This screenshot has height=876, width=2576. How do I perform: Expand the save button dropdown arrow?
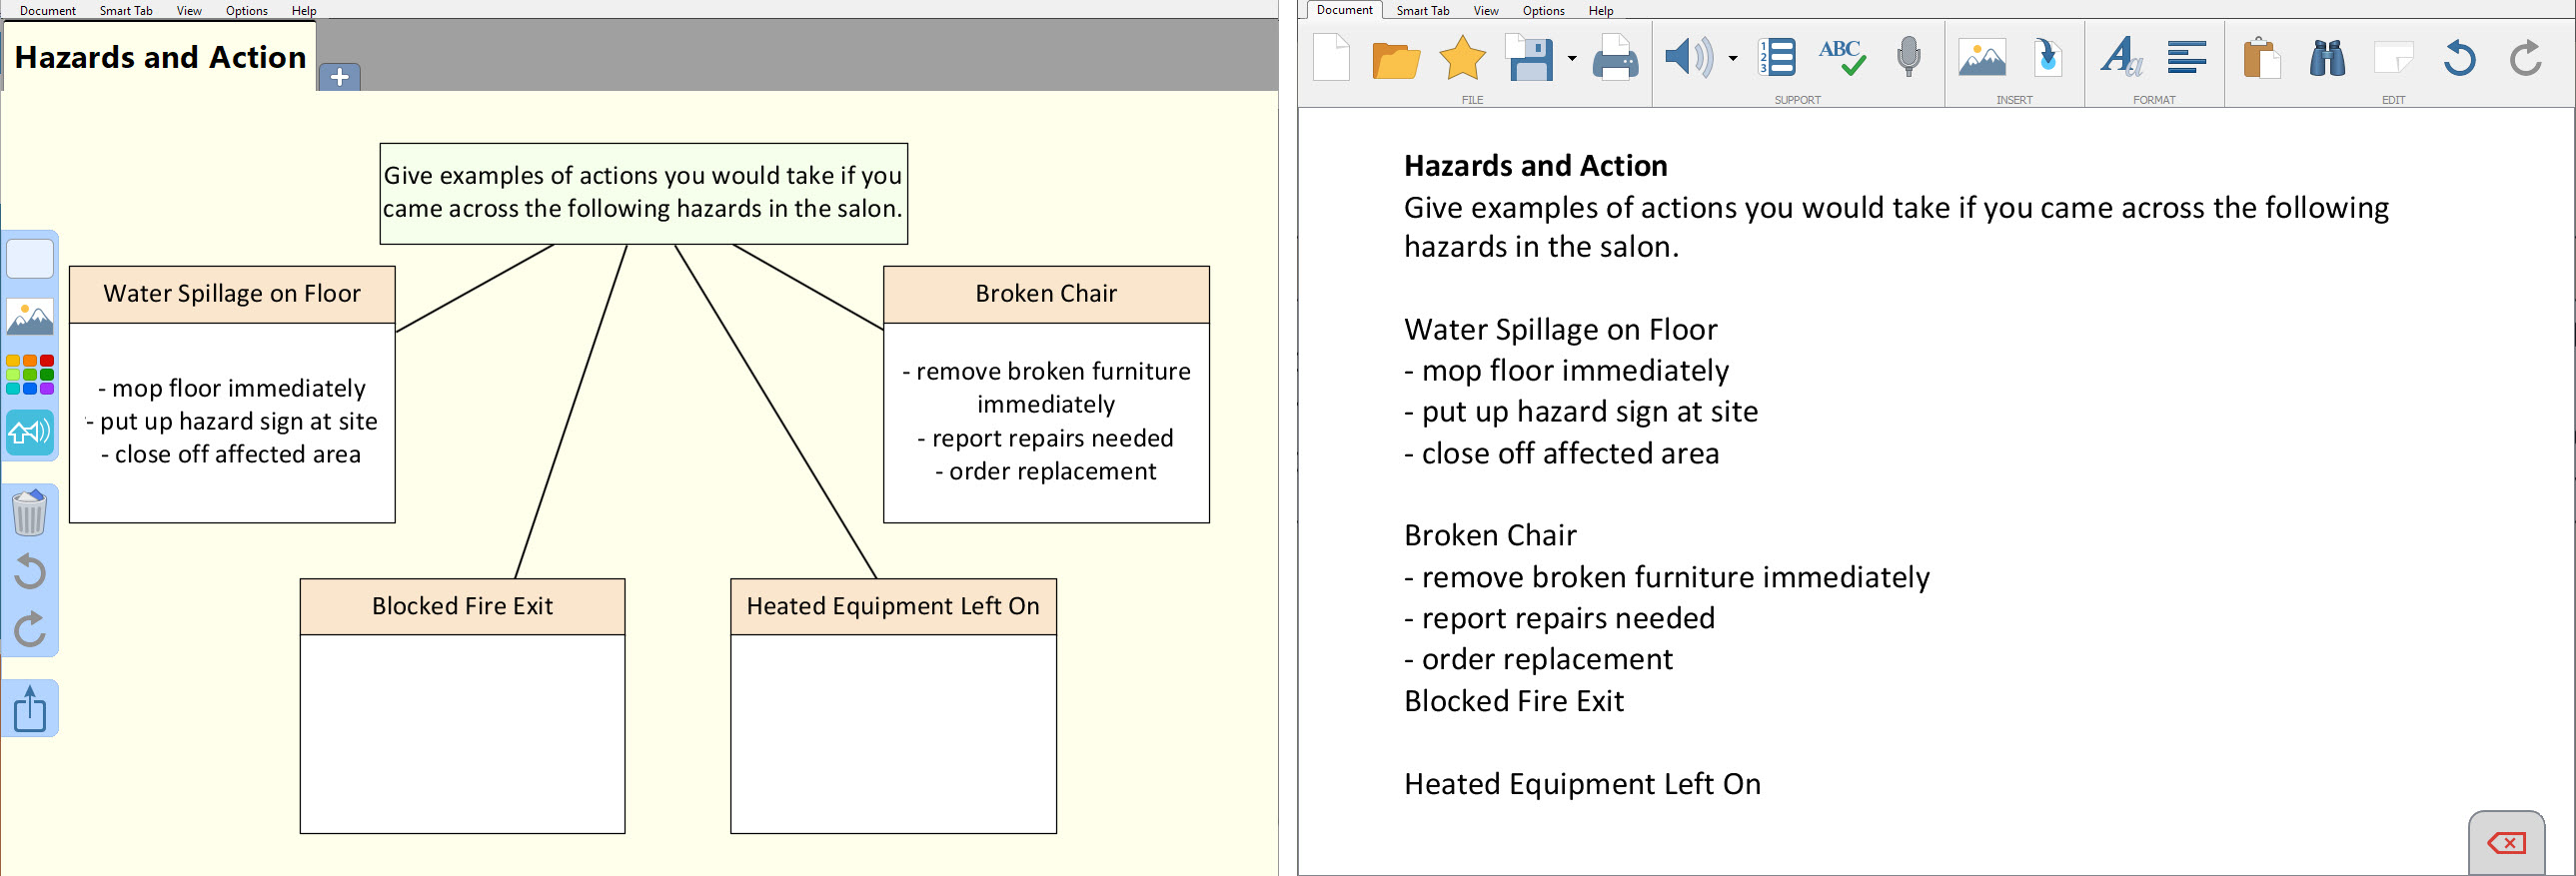point(1572,59)
